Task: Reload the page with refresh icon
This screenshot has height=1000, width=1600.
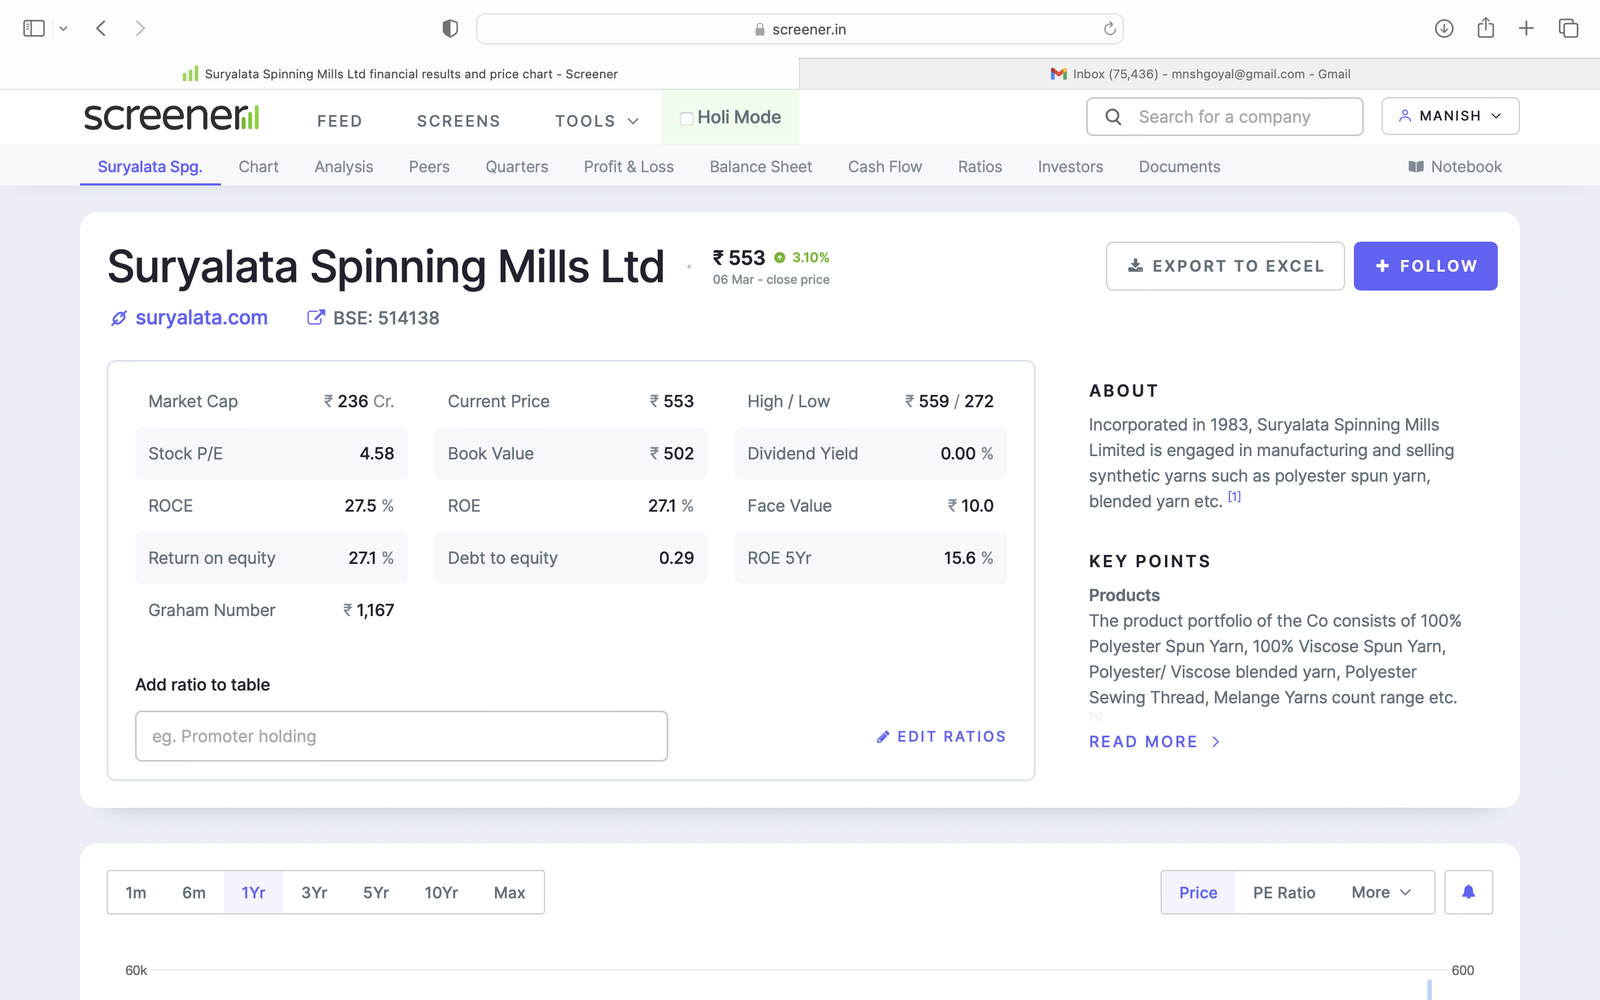Action: (x=1109, y=29)
